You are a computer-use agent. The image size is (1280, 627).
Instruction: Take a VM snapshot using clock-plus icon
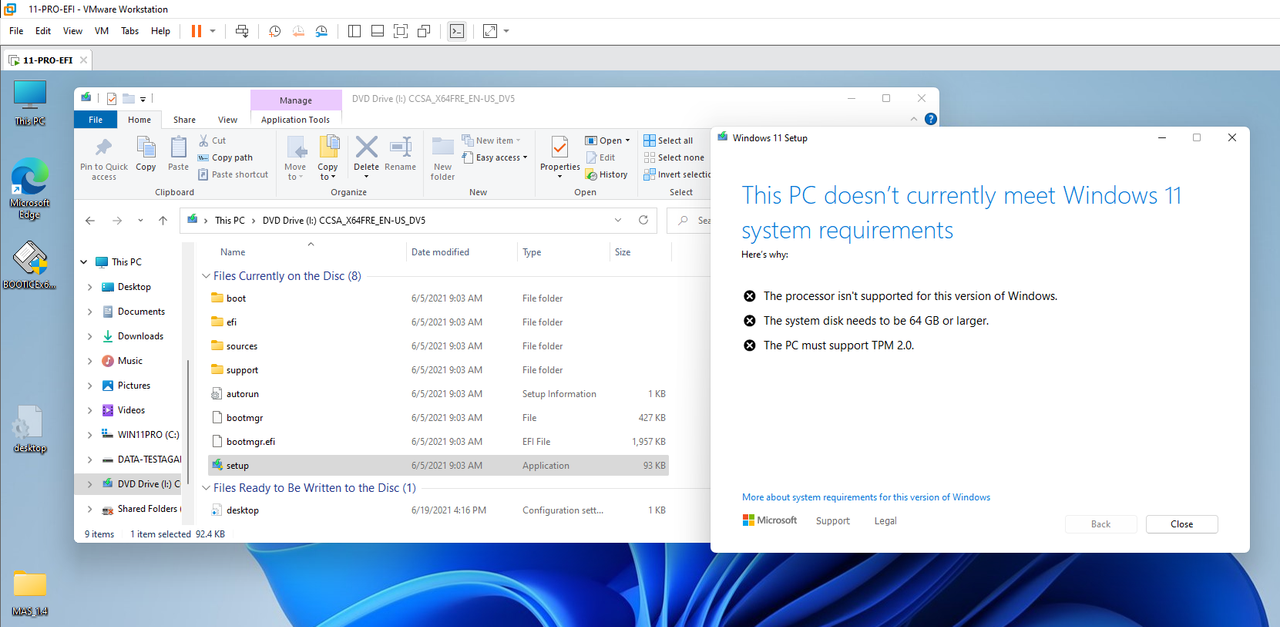pyautogui.click(x=275, y=31)
